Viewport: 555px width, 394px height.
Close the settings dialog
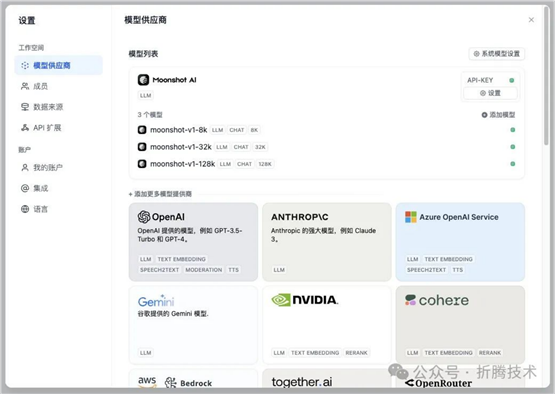[531, 20]
